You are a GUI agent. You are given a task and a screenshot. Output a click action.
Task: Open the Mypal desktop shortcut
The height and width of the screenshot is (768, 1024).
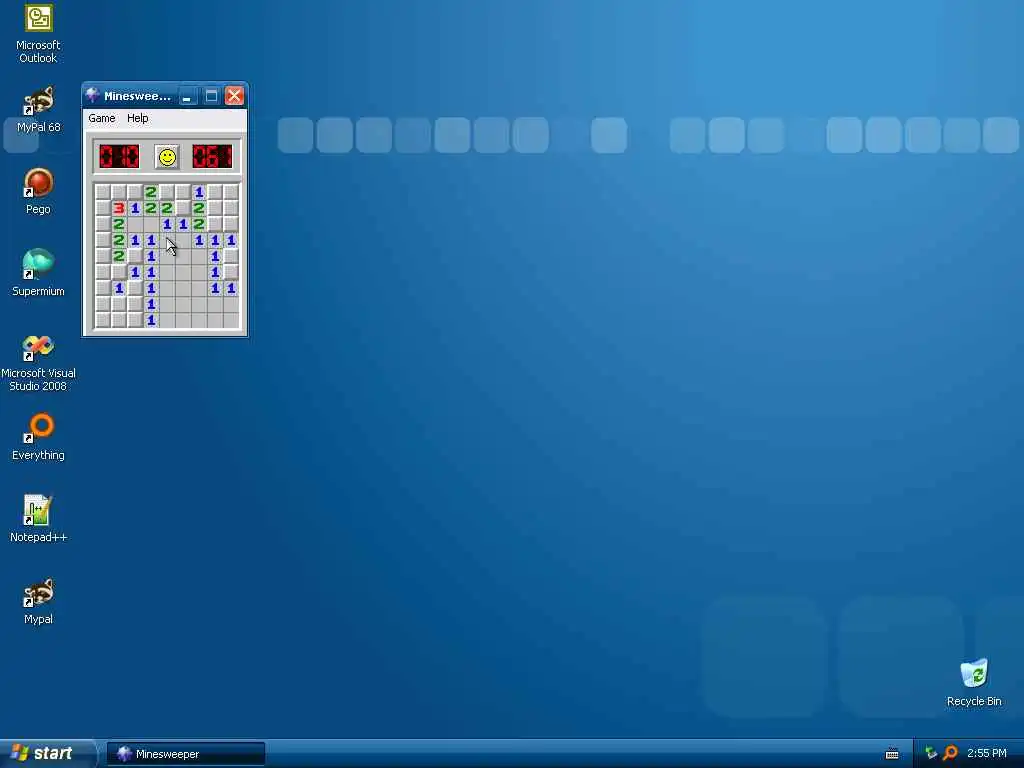point(38,601)
